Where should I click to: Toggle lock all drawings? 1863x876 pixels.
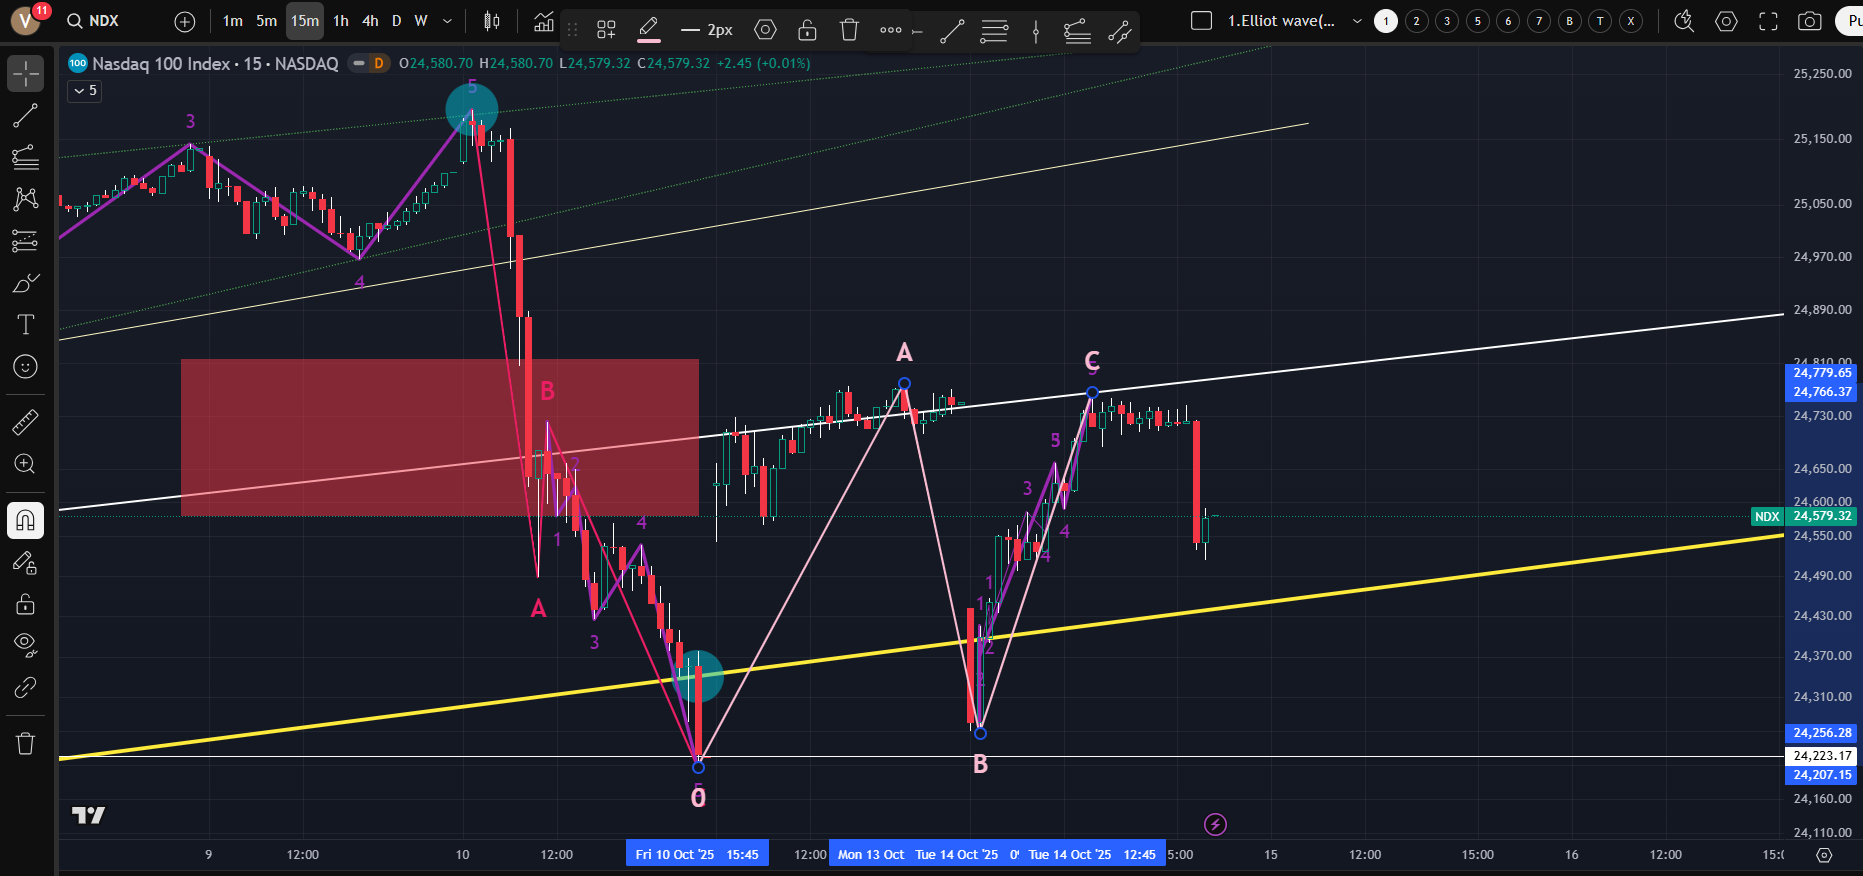pyautogui.click(x=26, y=604)
